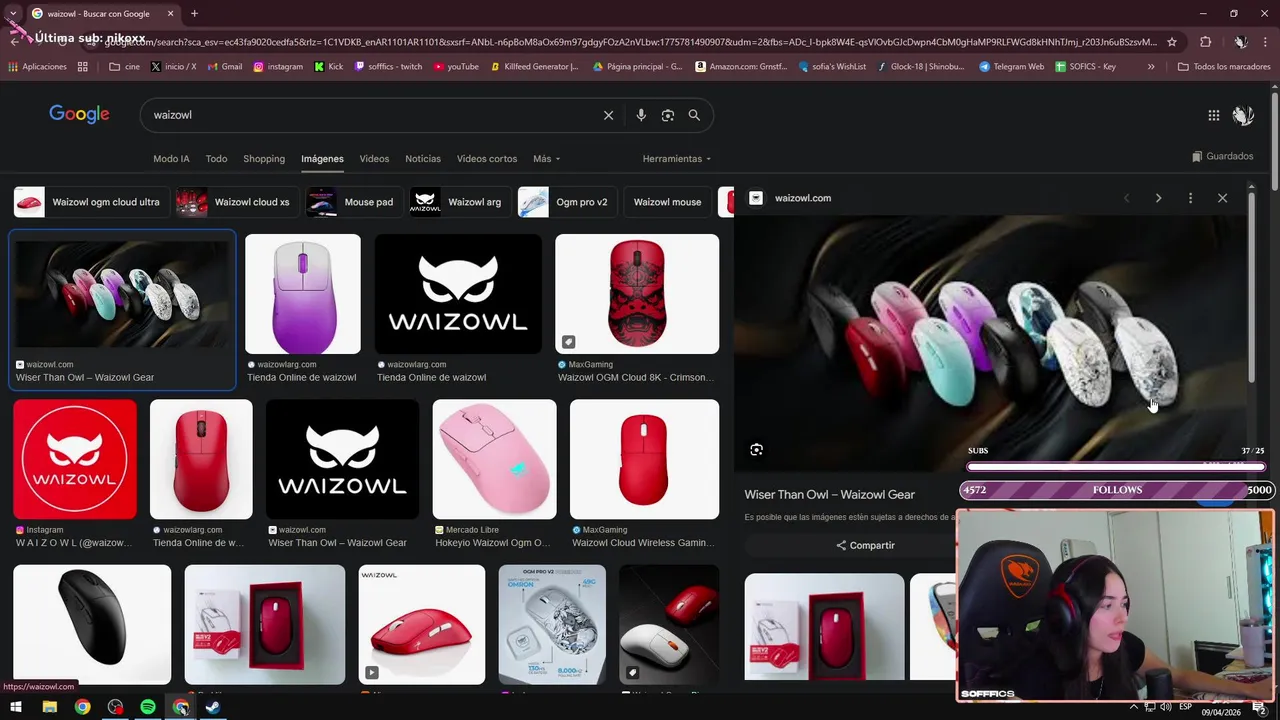The height and width of the screenshot is (720, 1280).
Task: Open the purple gradient mouse thumbnail
Action: click(303, 294)
